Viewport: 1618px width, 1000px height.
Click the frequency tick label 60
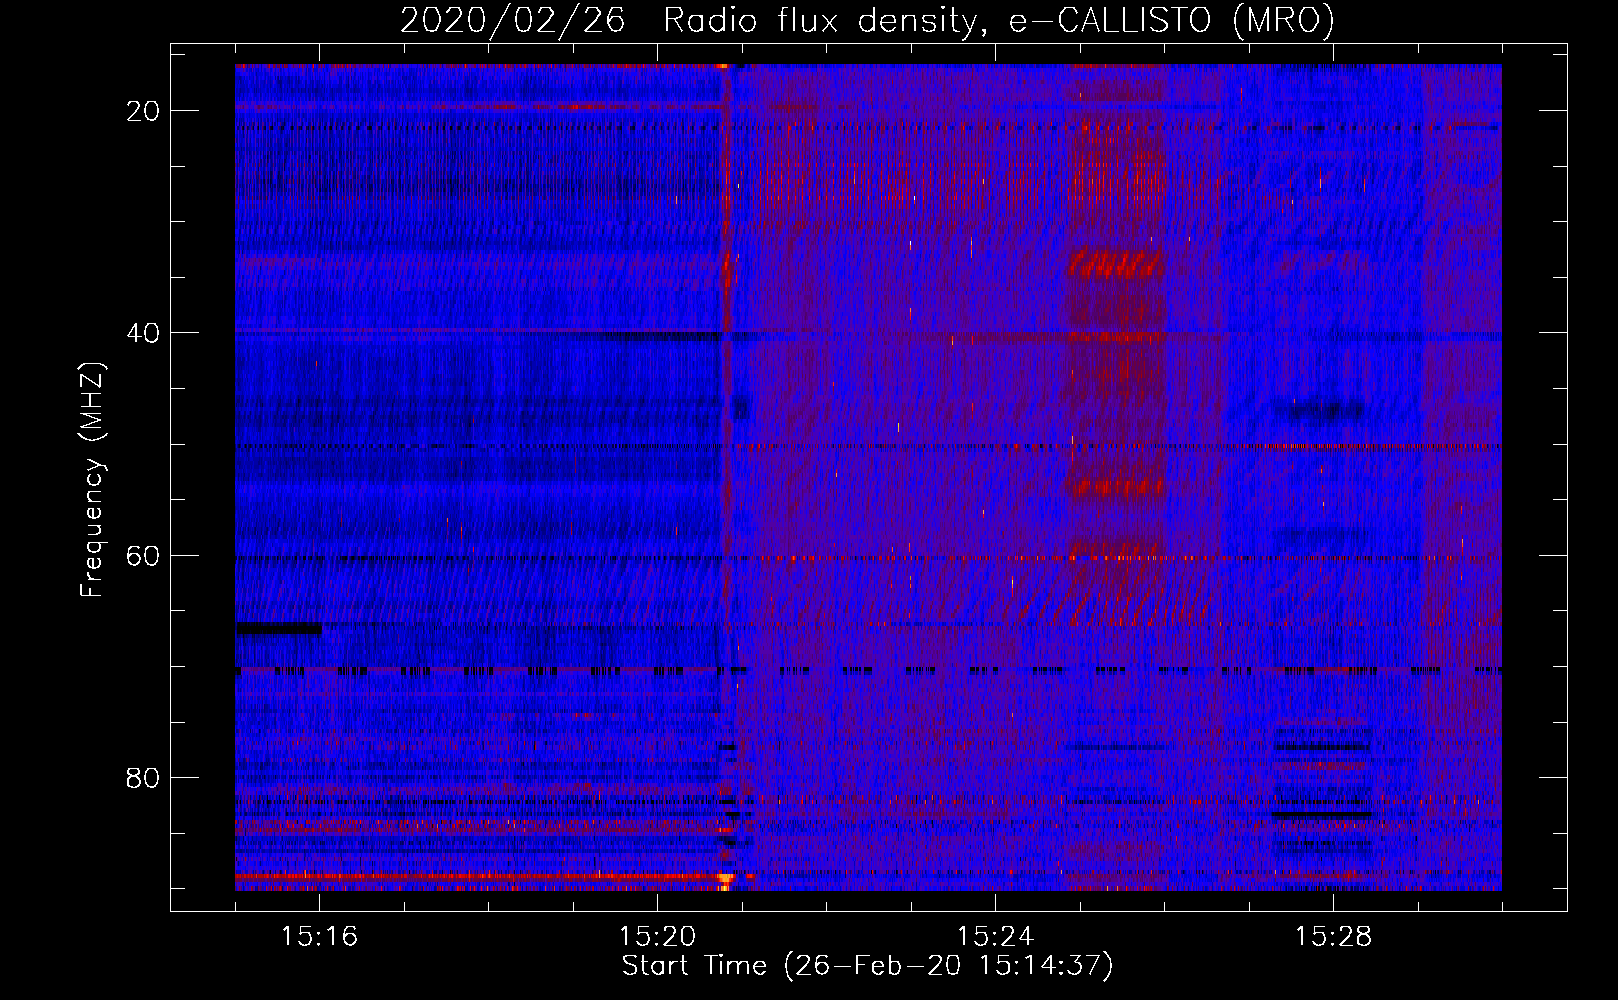[143, 555]
